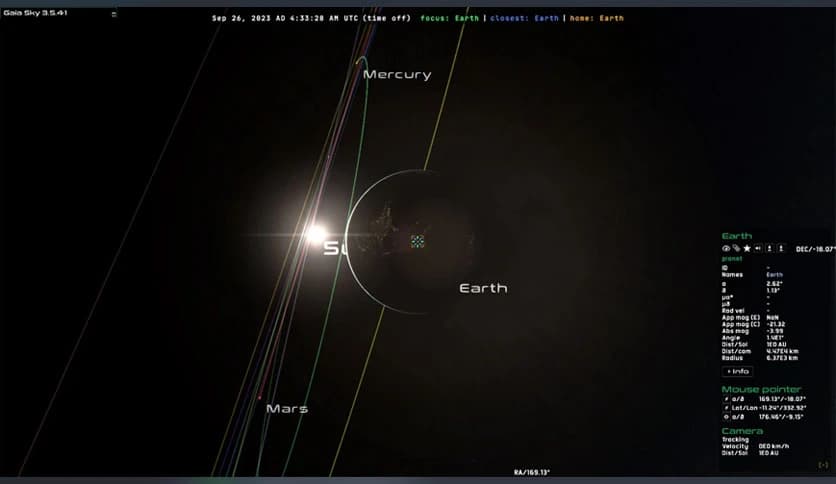The height and width of the screenshot is (484, 836).
Task: Click the + Info button
Action: (737, 372)
